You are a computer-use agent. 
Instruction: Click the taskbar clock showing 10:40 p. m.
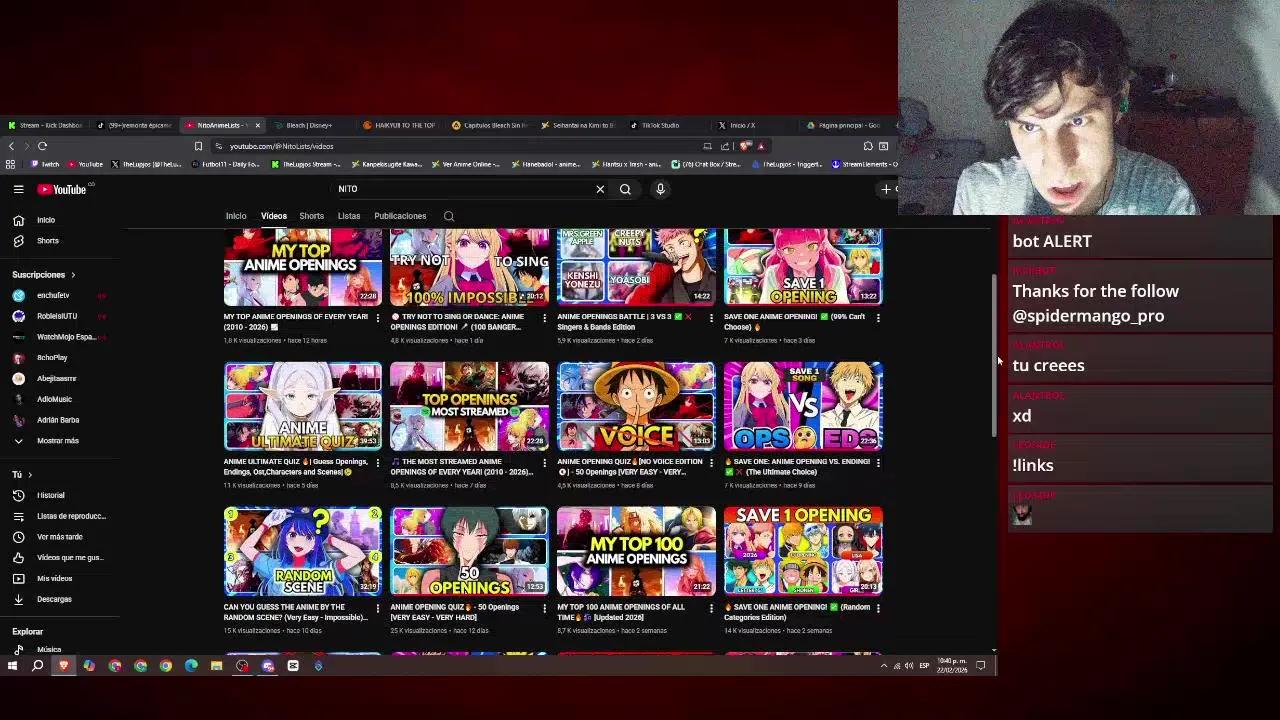[953, 666]
